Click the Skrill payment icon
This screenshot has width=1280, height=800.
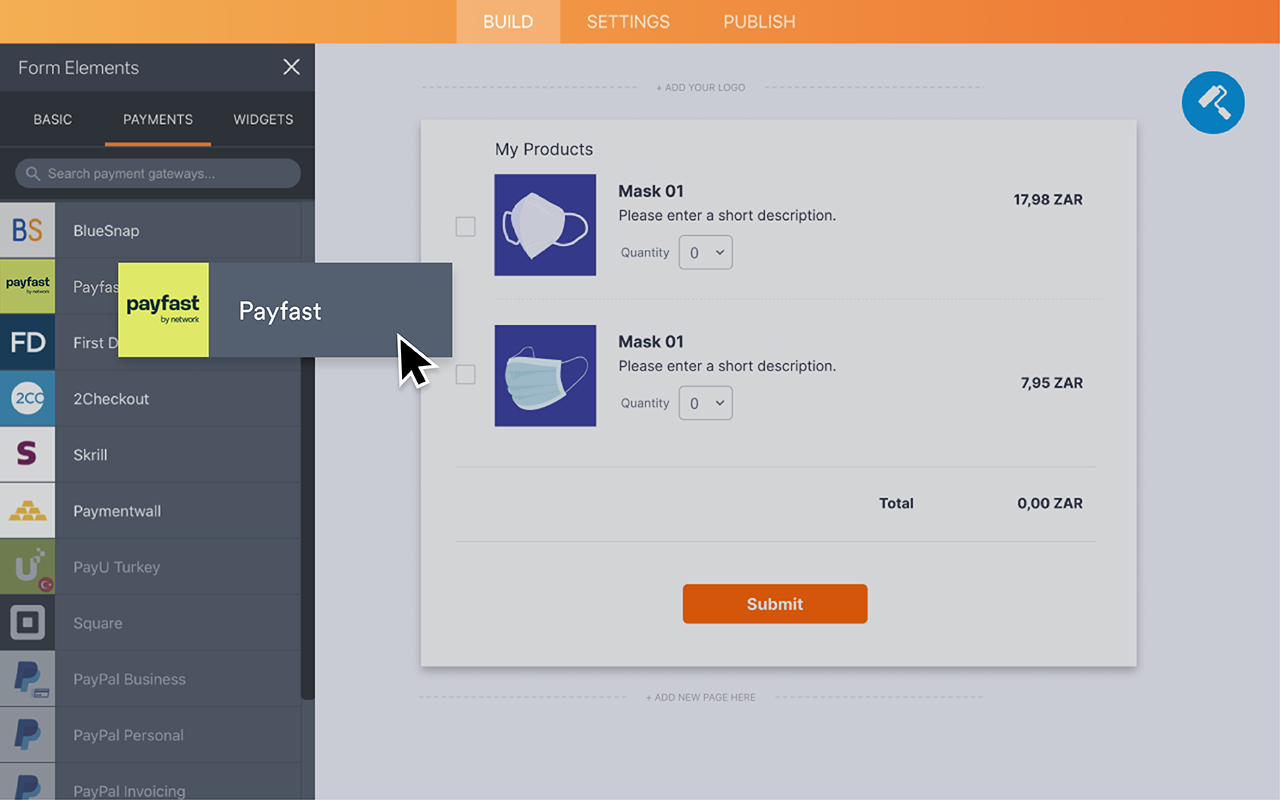pyautogui.click(x=27, y=454)
